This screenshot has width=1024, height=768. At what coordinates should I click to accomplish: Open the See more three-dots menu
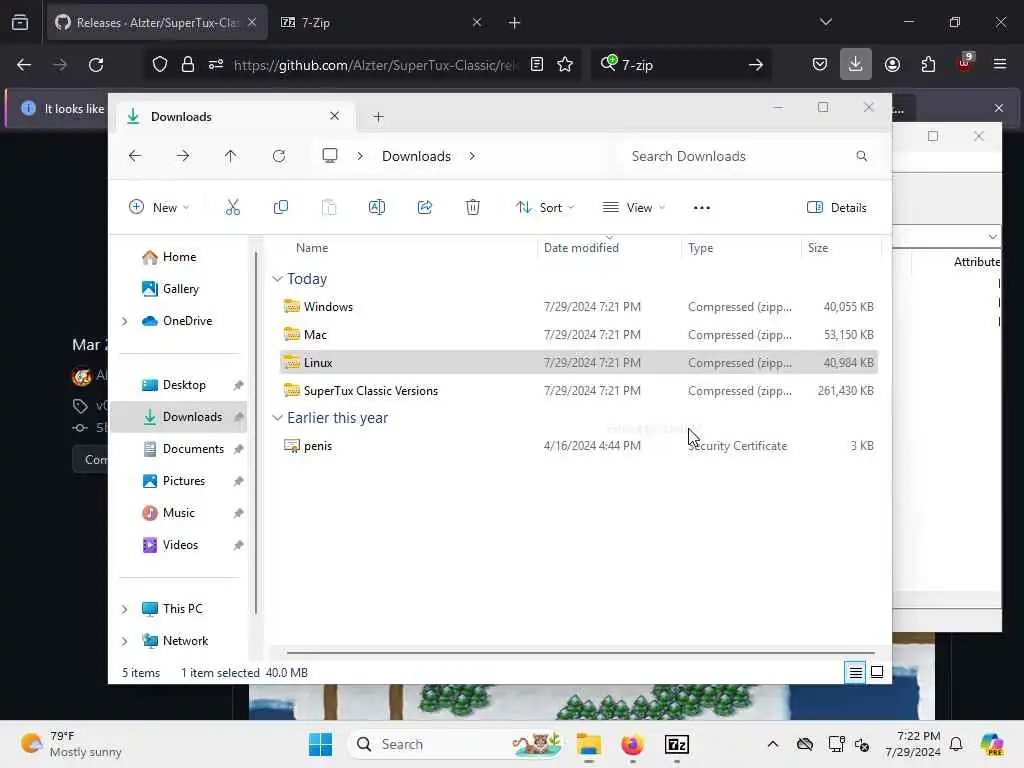(x=701, y=208)
